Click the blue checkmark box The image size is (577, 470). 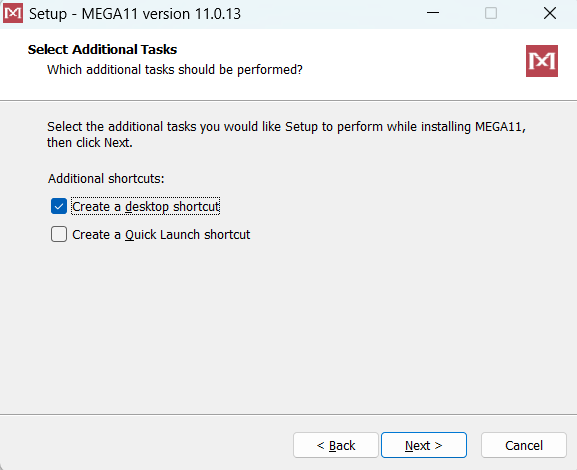(x=59, y=206)
